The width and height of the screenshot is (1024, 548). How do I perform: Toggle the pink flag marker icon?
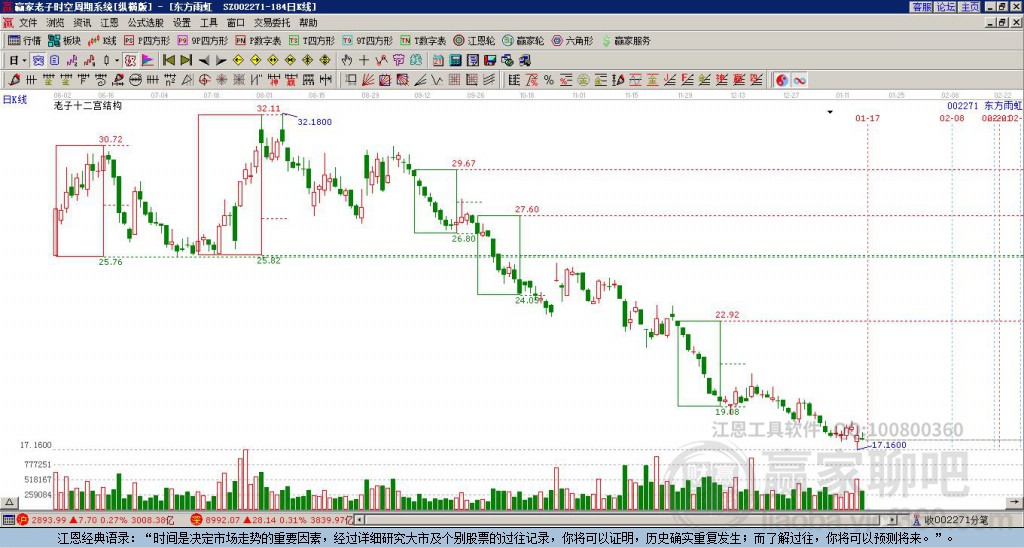(148, 60)
